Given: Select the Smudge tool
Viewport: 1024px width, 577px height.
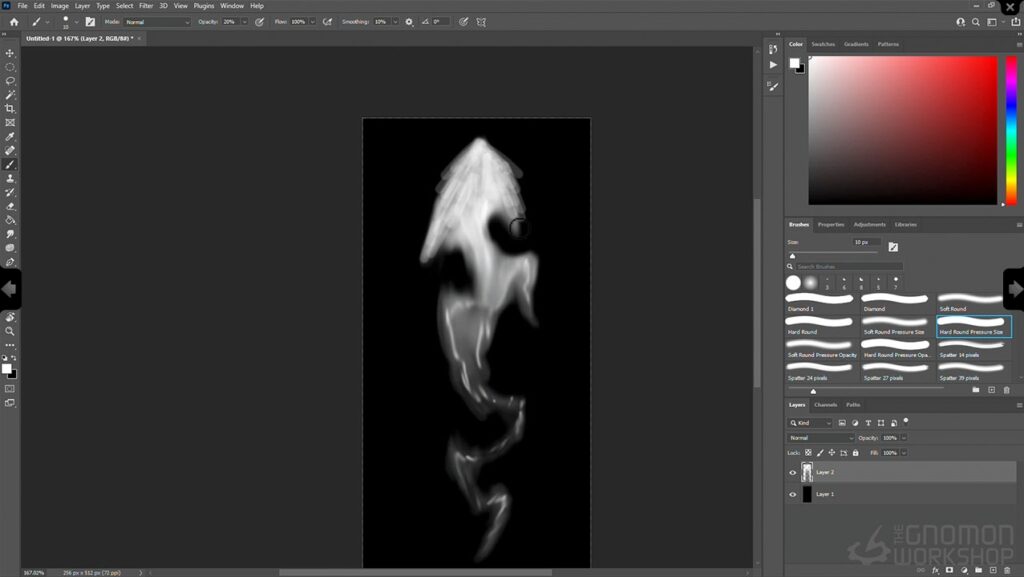Looking at the screenshot, I should 10,234.
